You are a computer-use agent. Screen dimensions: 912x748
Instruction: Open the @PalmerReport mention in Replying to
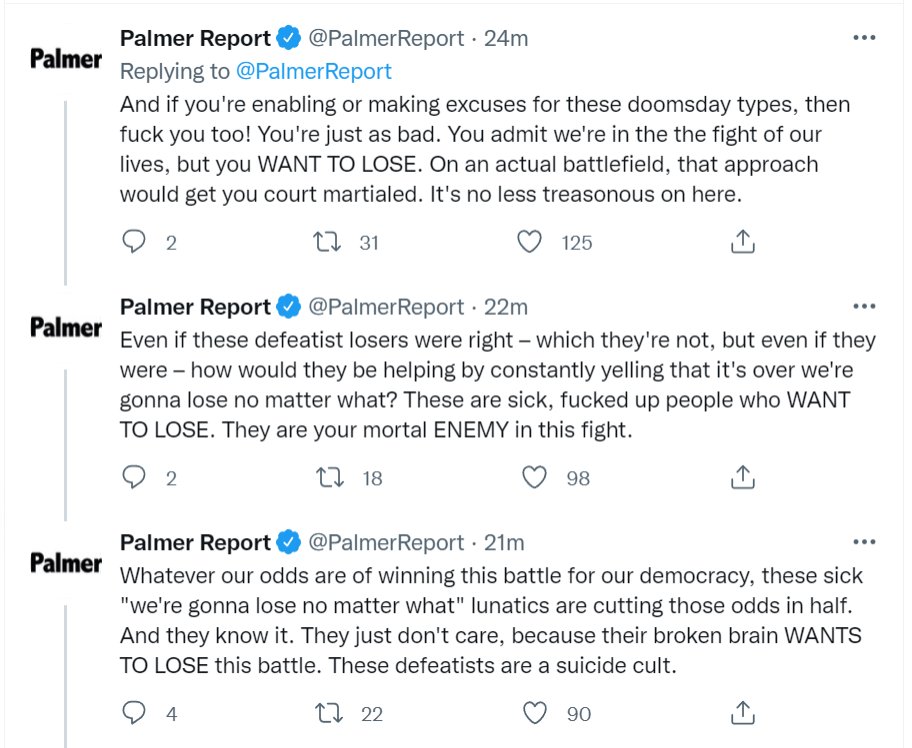click(x=314, y=71)
